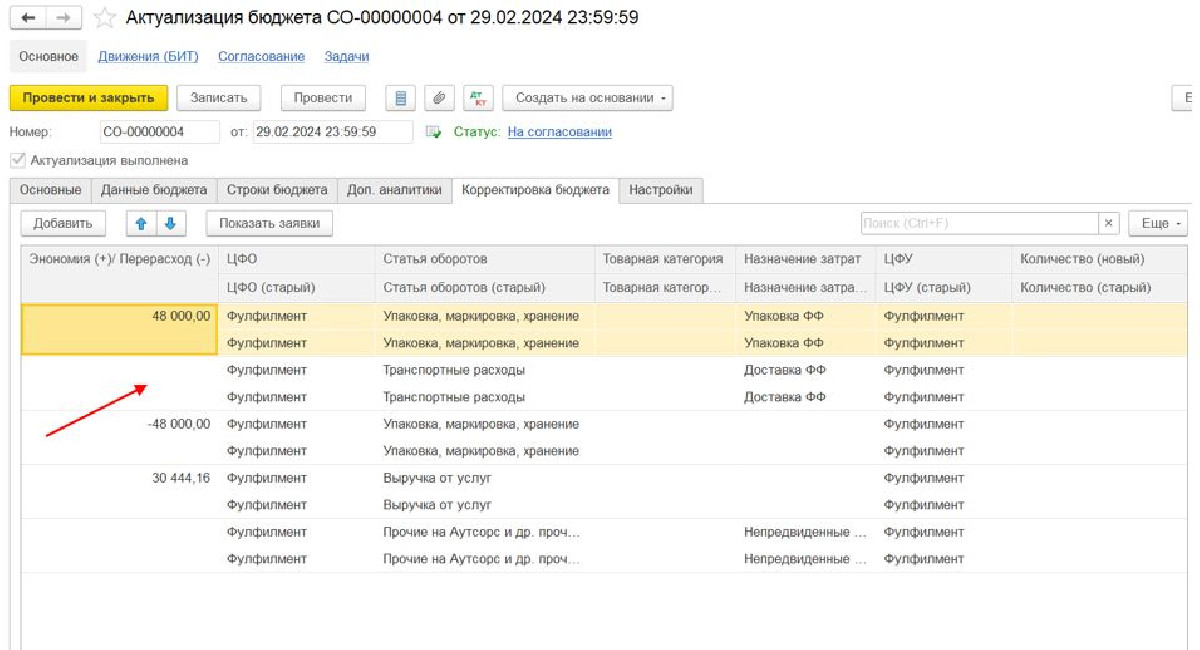This screenshot has width=1200, height=650.
Task: Click Записать button
Action: coord(219,98)
